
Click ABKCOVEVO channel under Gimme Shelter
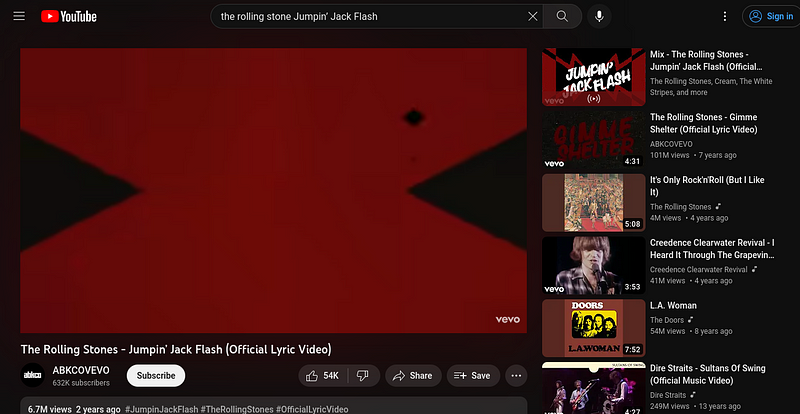coord(671,144)
